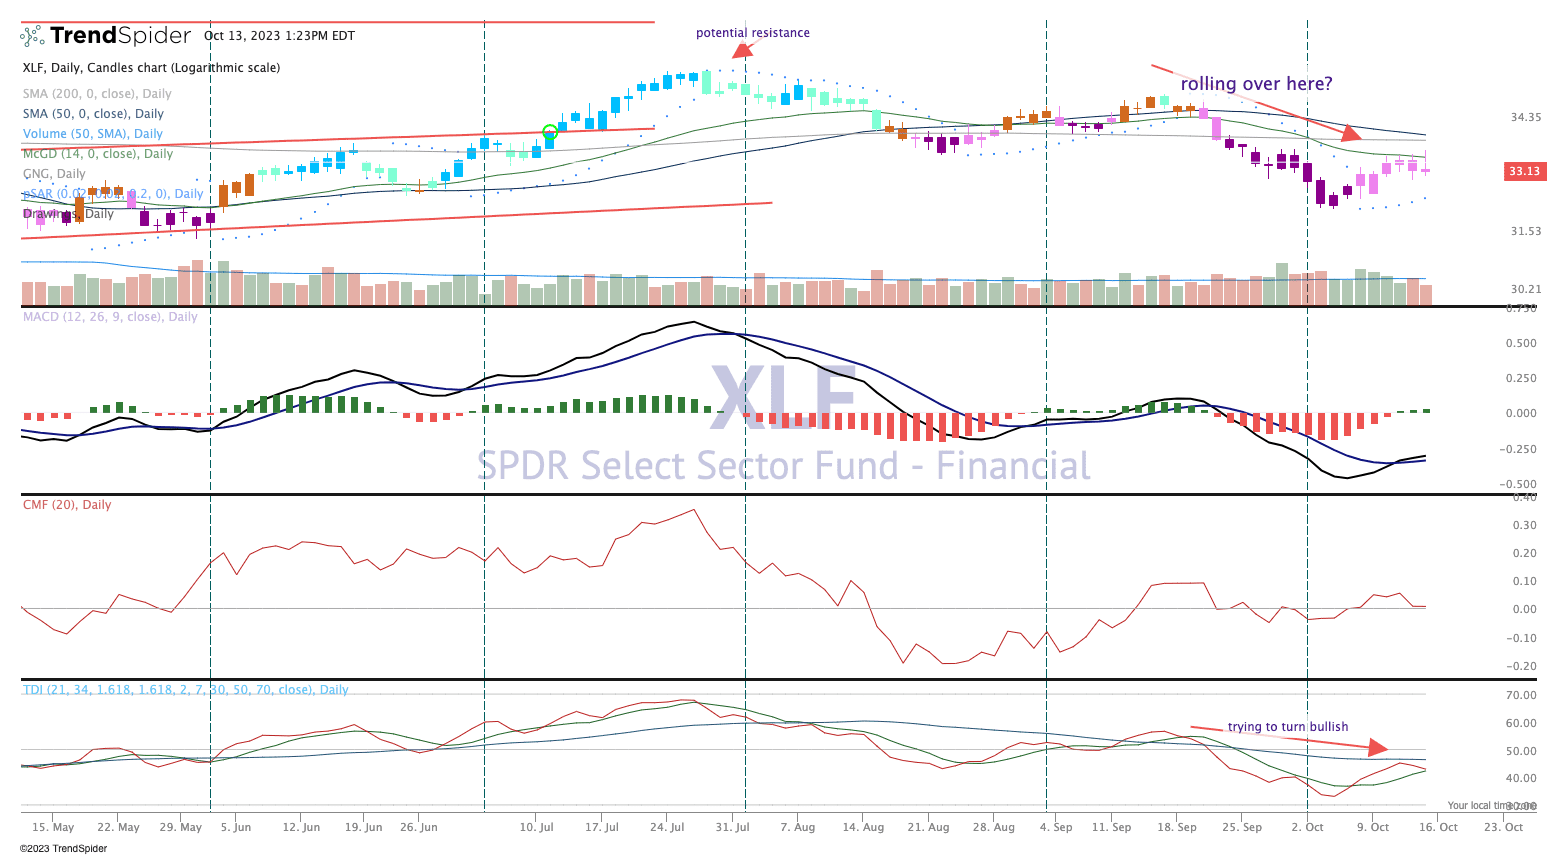The image size is (1567, 858).
Task: Click the McGD (14, 0, close) label
Action: [97, 154]
